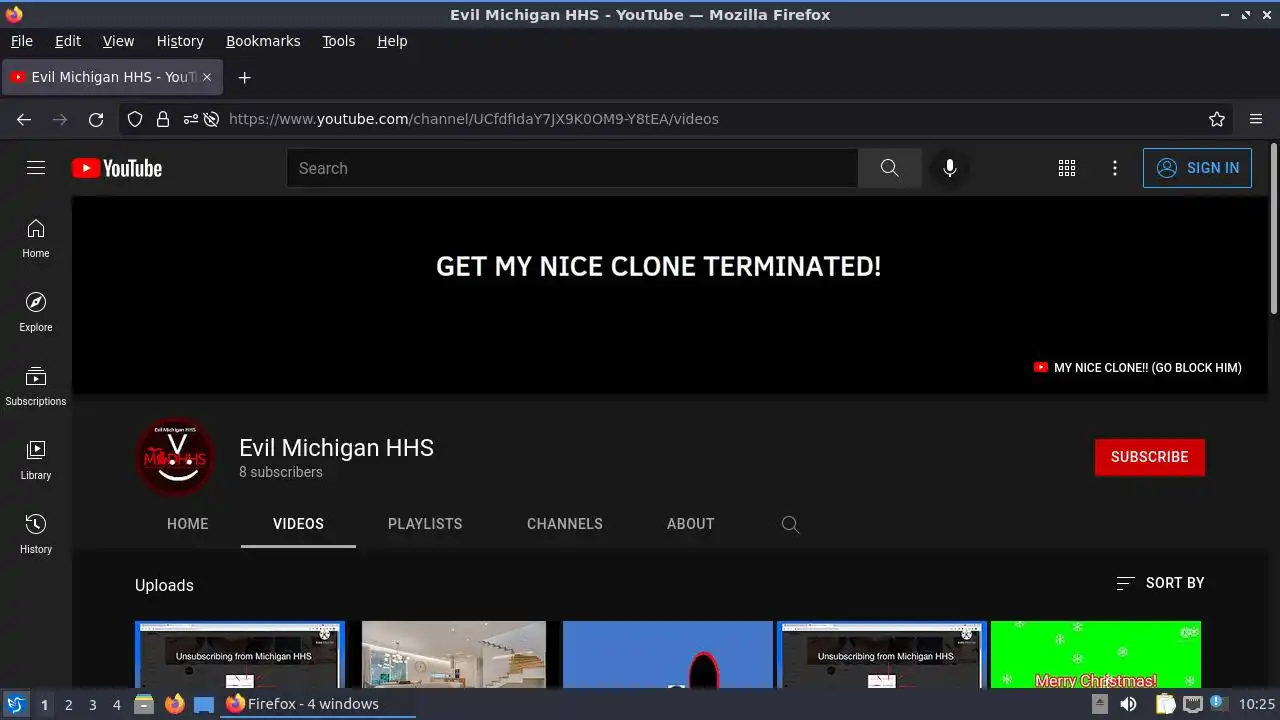Screen dimensions: 1280x720
Task: Click the red SUBSCRIBE button
Action: 1150,457
